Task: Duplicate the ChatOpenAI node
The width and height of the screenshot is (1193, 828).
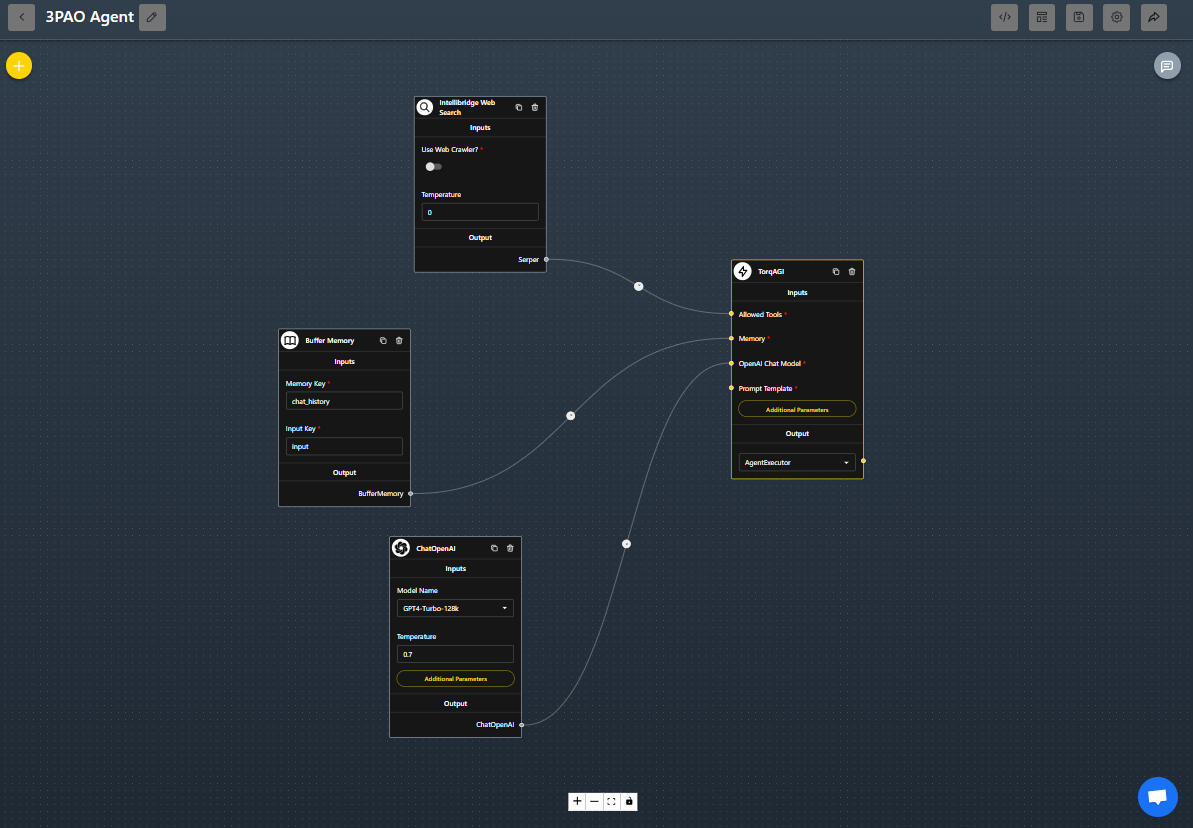Action: (x=494, y=548)
